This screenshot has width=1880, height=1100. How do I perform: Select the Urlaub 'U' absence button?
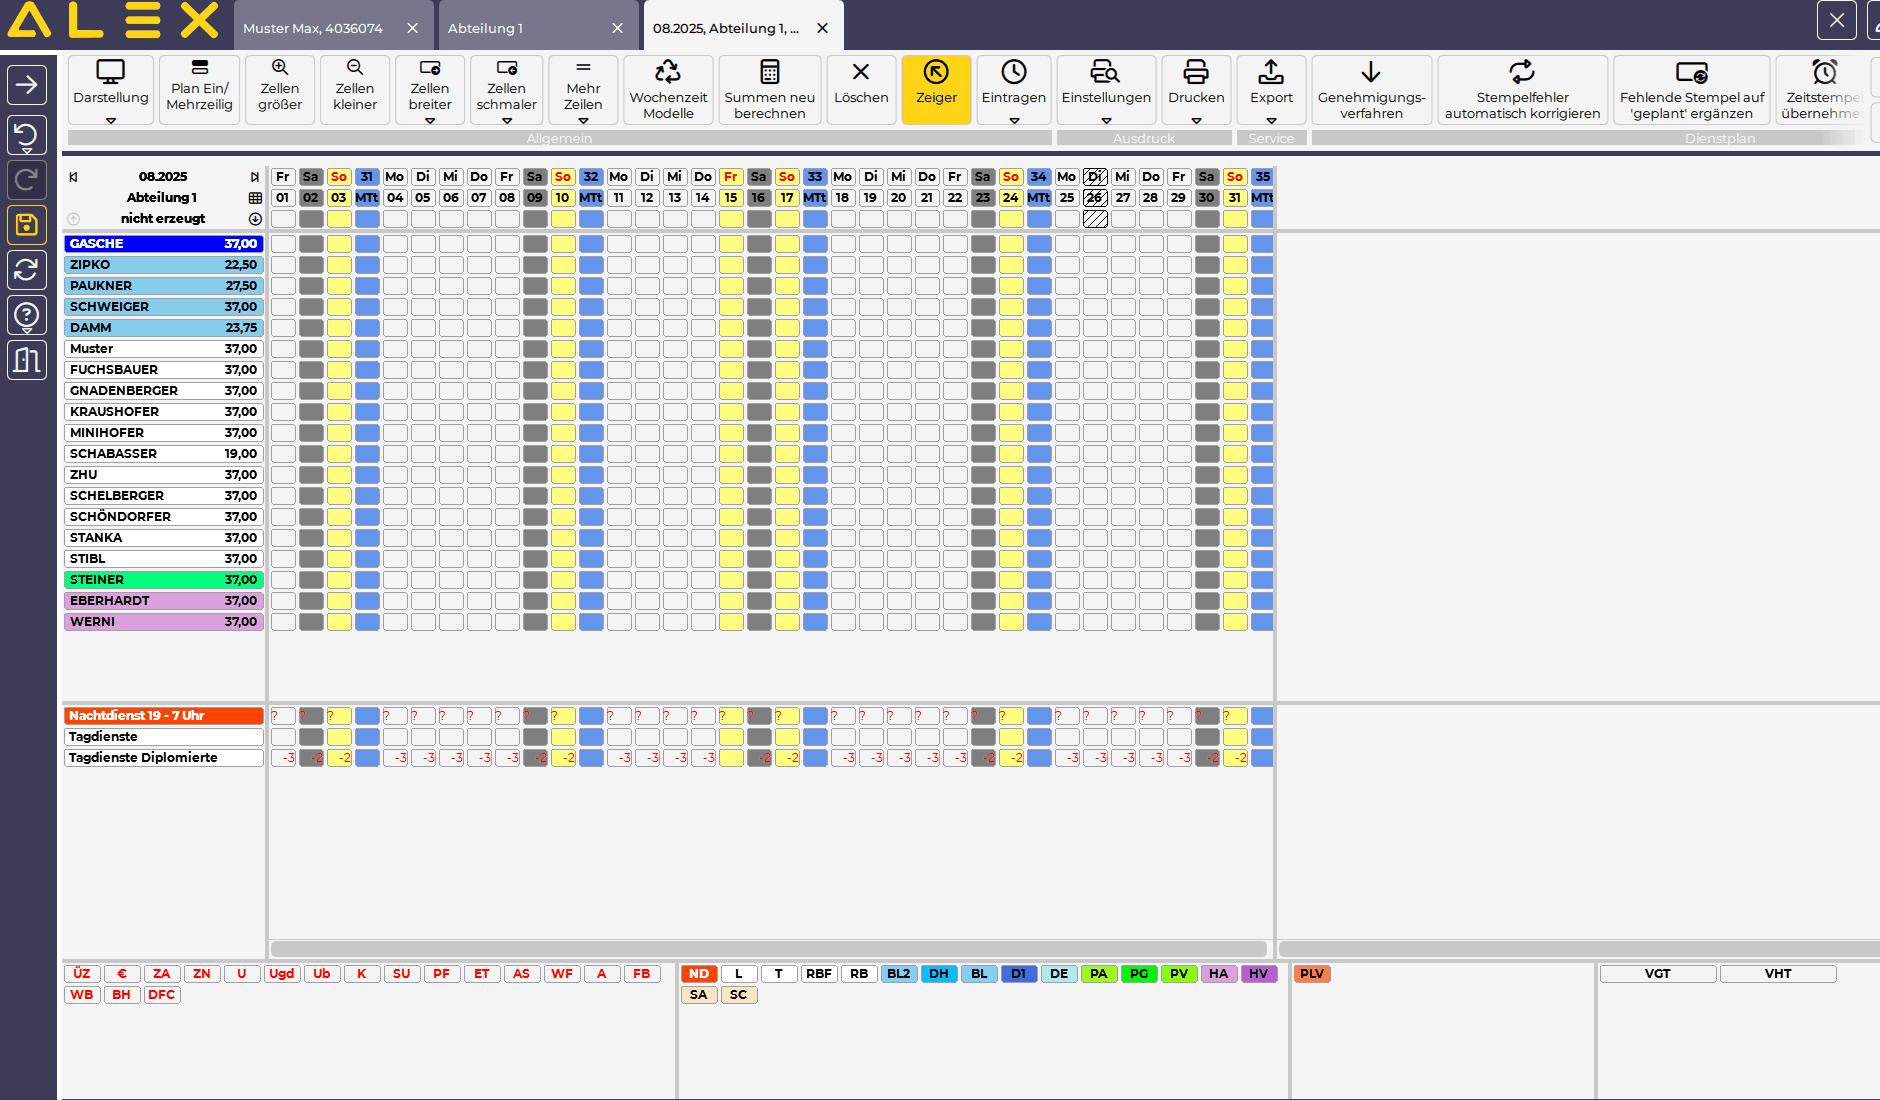coord(242,974)
